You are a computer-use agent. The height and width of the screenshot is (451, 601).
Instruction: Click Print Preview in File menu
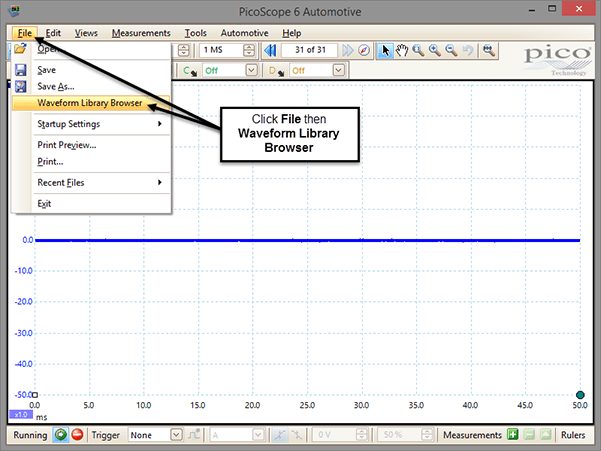point(67,145)
